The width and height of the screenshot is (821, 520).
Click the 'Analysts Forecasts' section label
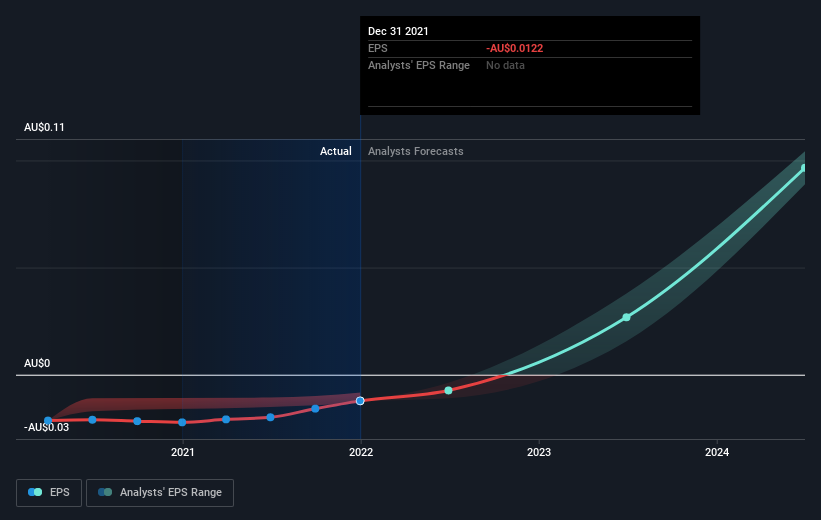coord(415,151)
